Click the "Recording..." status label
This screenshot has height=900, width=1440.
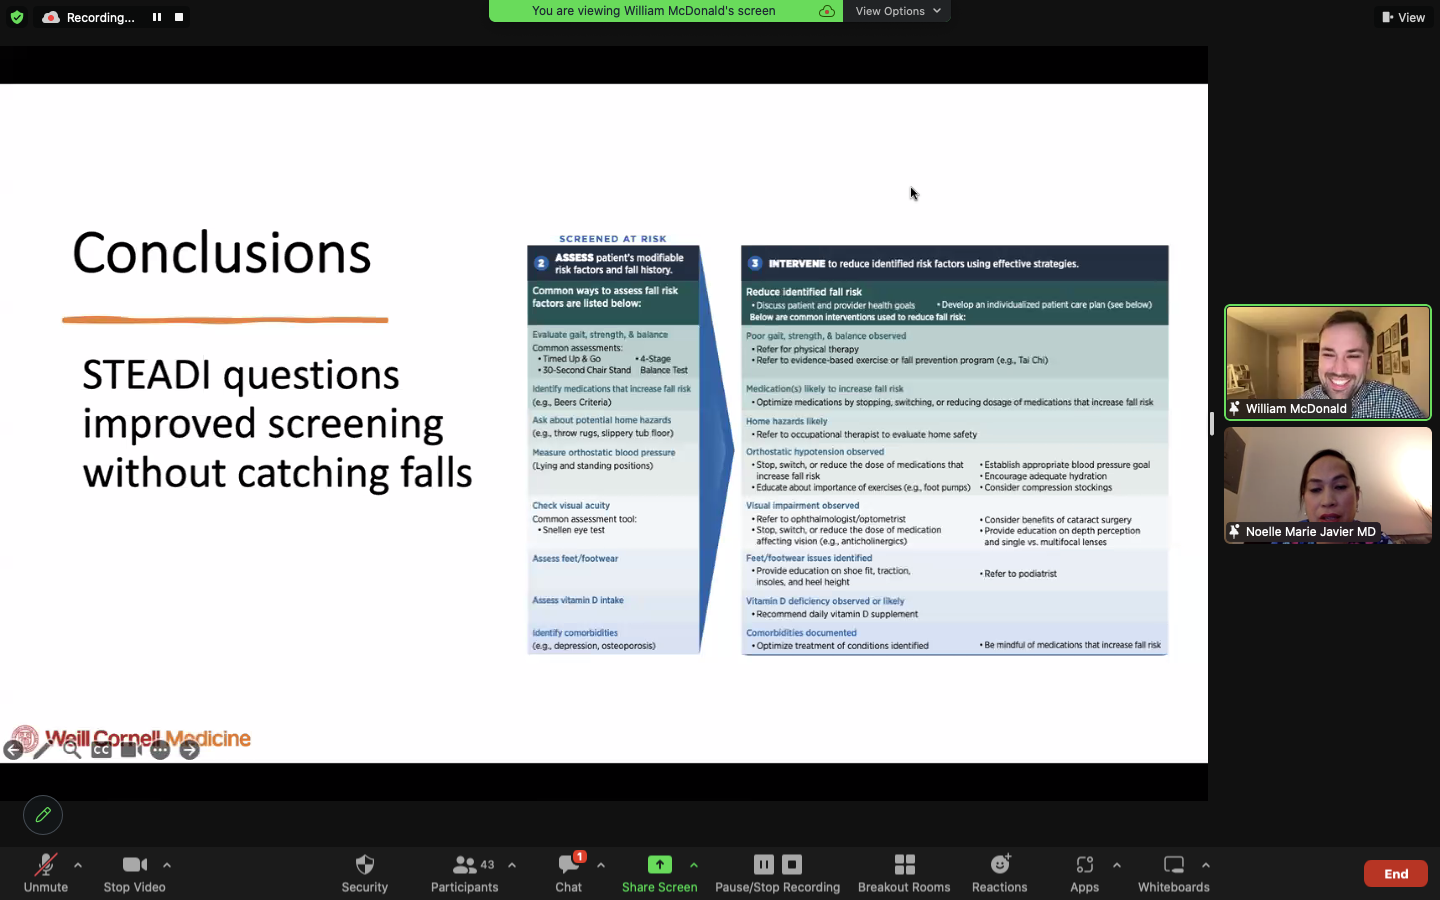pyautogui.click(x=101, y=17)
